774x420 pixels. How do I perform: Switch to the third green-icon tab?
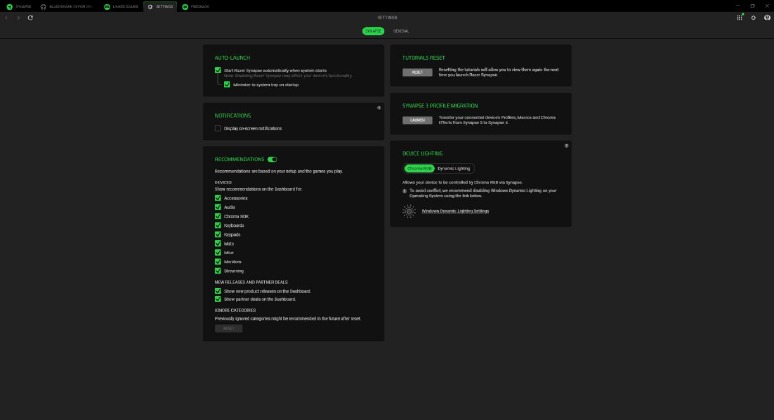click(x=121, y=6)
